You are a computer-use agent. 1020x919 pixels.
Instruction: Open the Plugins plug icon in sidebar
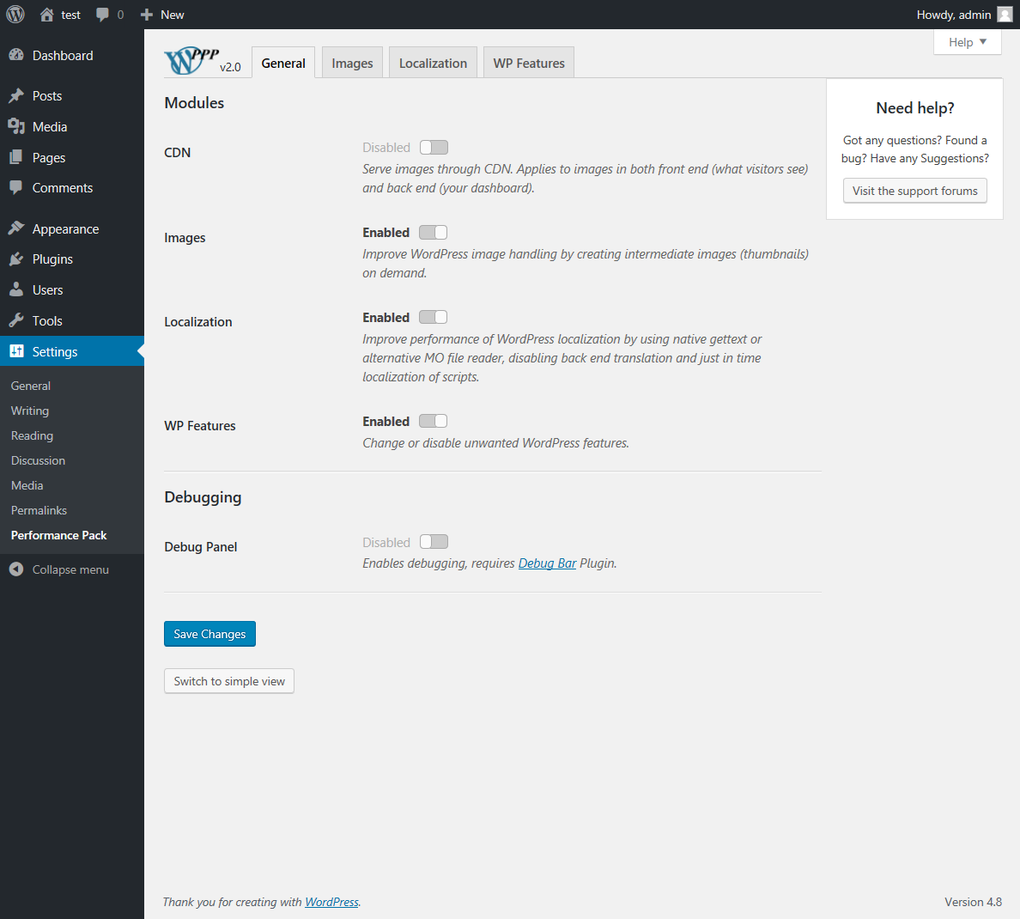pyautogui.click(x=16, y=259)
